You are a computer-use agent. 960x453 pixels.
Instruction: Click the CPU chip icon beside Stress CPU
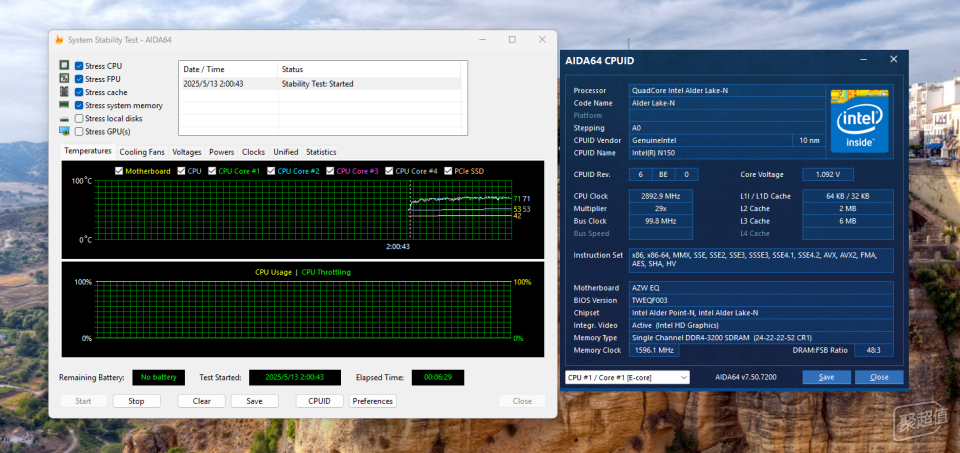click(64, 66)
